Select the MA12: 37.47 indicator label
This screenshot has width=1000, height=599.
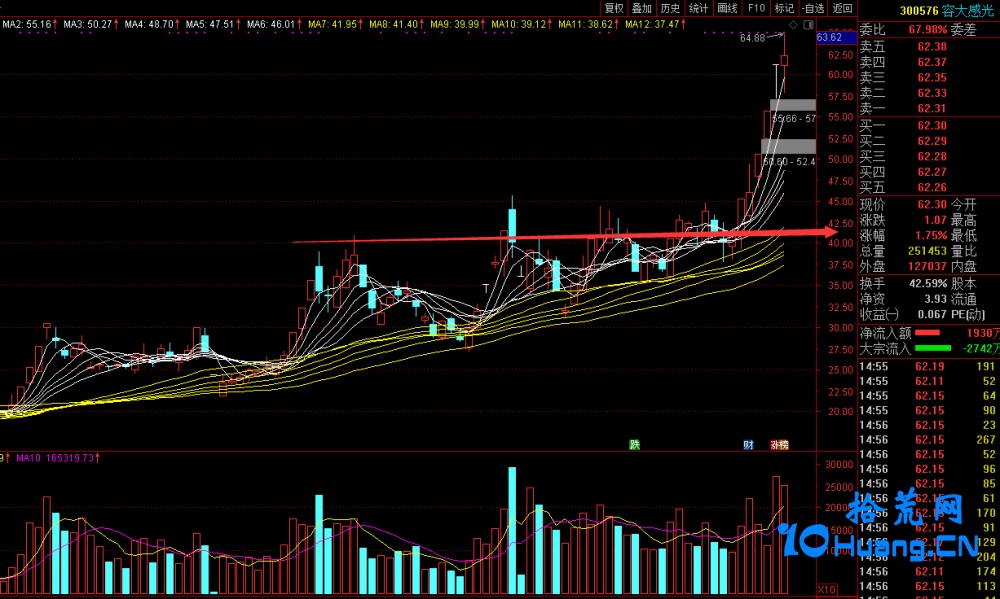click(x=656, y=24)
